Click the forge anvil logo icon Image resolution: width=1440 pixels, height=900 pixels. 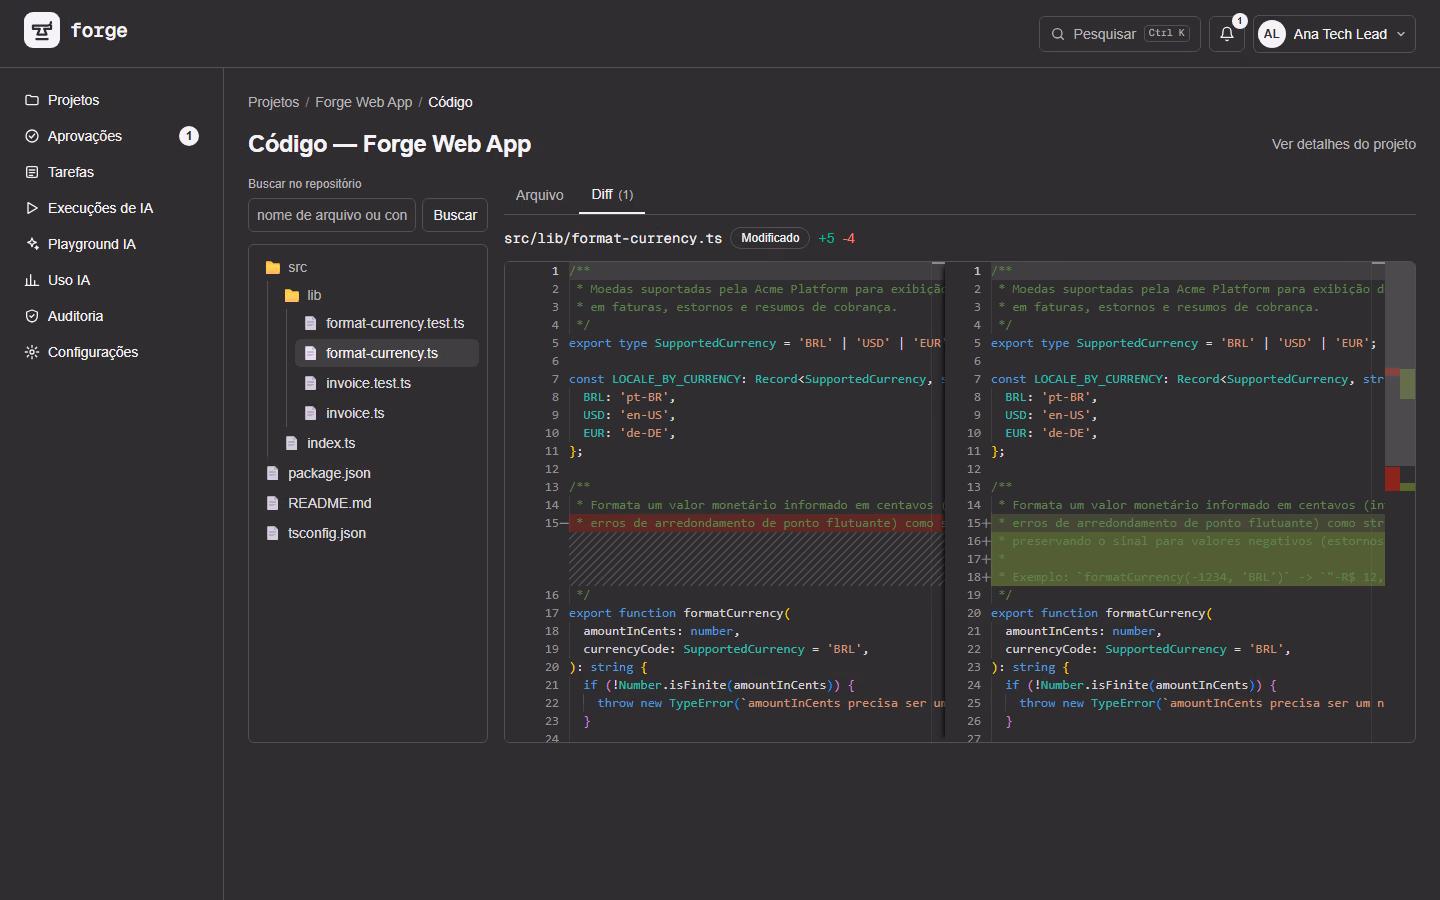(x=42, y=31)
